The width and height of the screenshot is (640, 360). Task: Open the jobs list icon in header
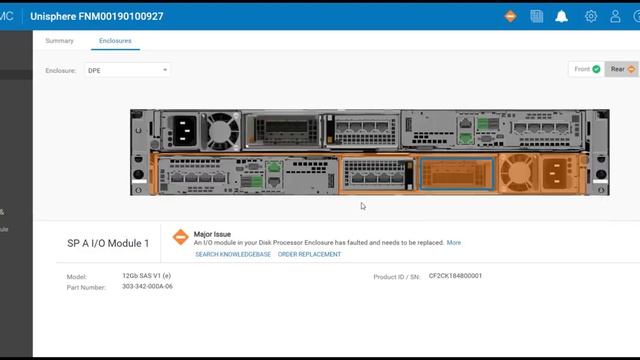(537, 16)
